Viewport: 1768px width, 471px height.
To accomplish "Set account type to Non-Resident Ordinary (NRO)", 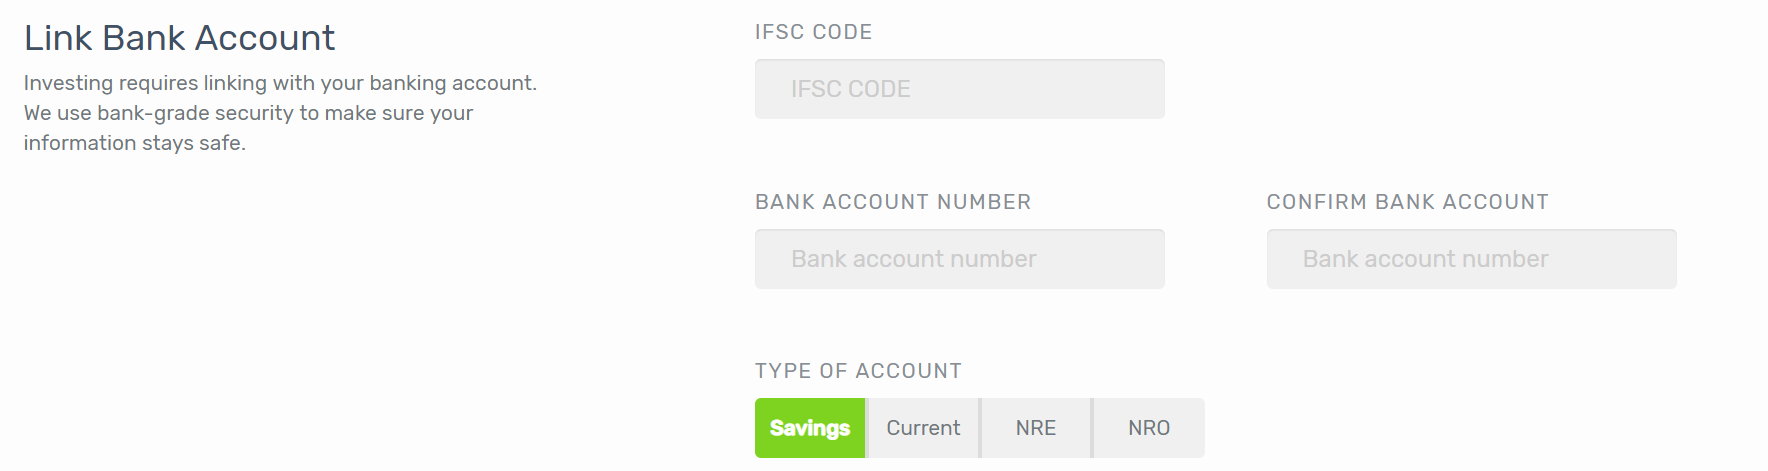I will (x=1149, y=428).
